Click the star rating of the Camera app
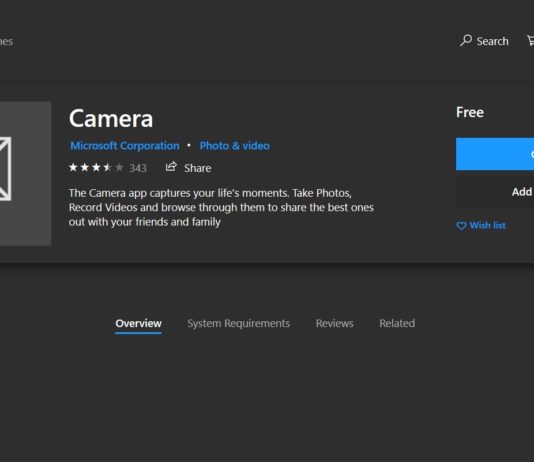Screen dimensions: 534x462 point(96,168)
